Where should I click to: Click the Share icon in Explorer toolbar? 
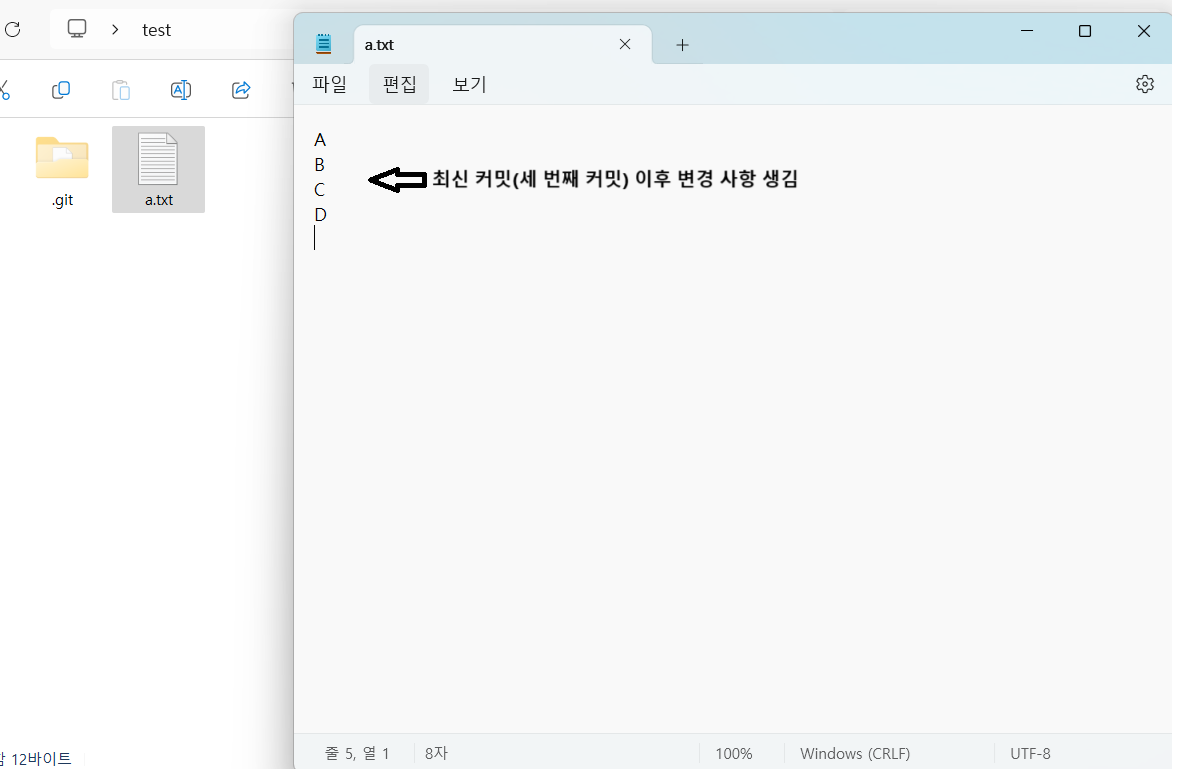click(241, 90)
